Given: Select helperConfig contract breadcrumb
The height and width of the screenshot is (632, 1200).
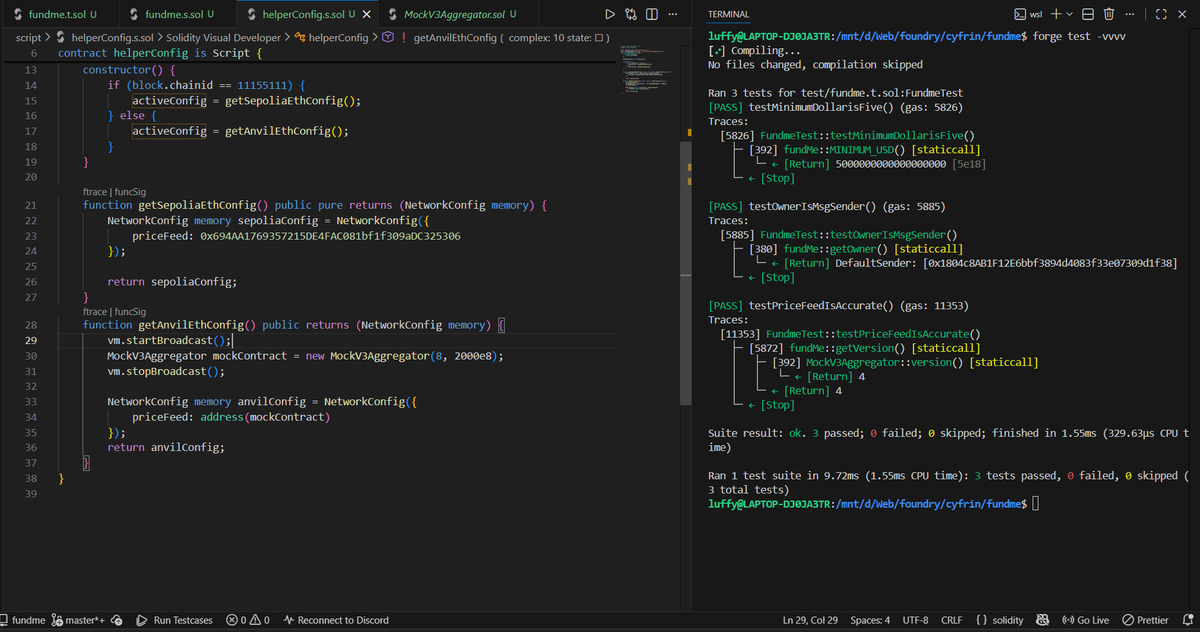Looking at the screenshot, I should pyautogui.click(x=331, y=38).
